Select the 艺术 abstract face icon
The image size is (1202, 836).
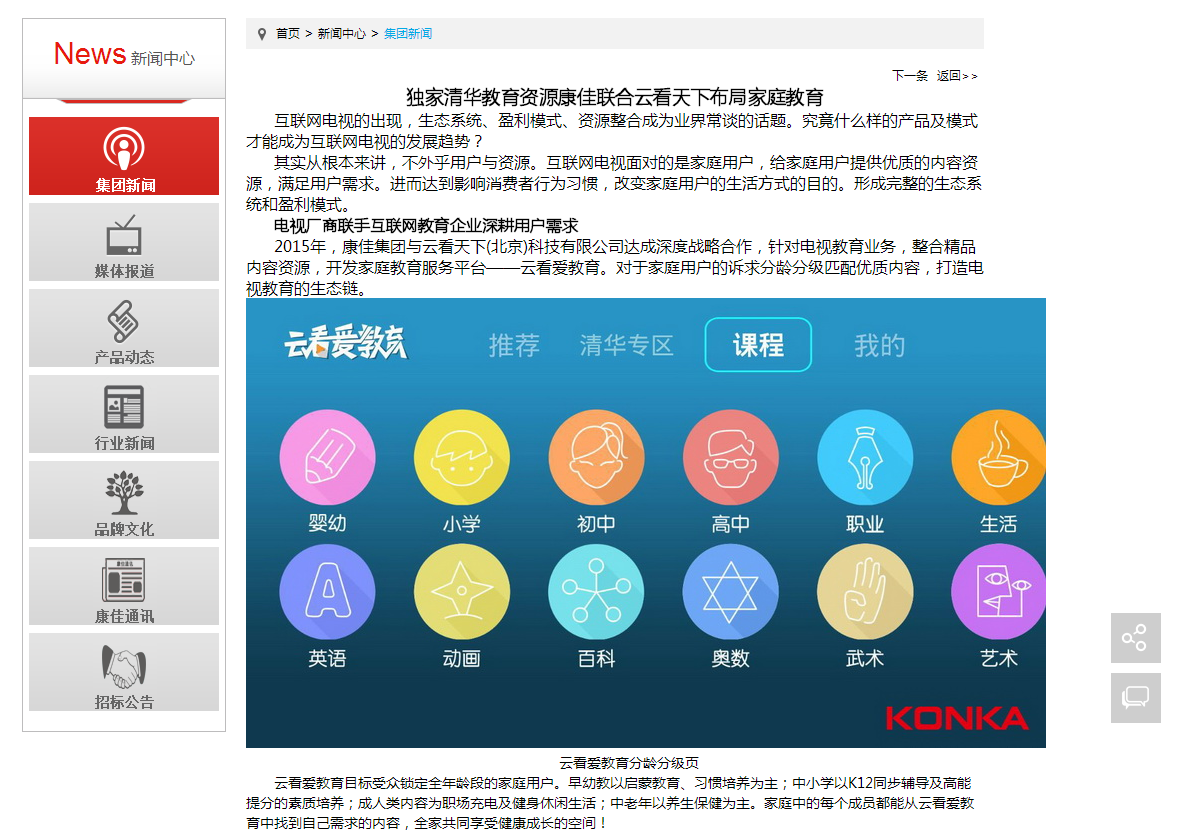click(x=998, y=592)
